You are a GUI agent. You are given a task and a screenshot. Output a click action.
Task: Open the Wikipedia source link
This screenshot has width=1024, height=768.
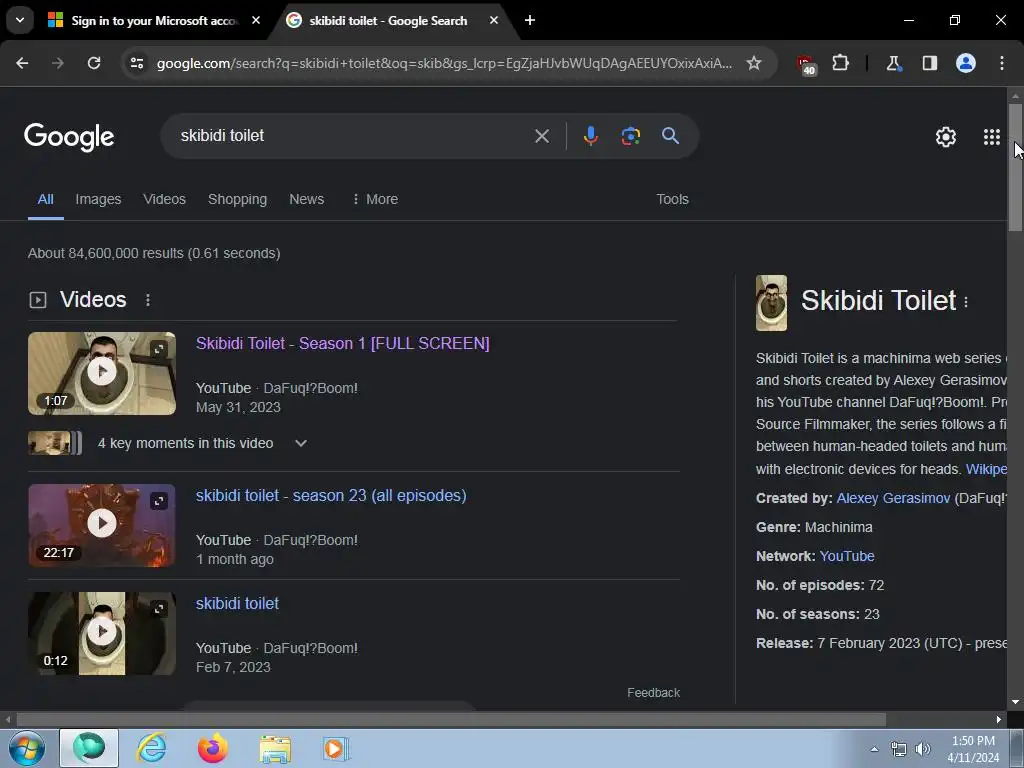pyautogui.click(x=986, y=469)
